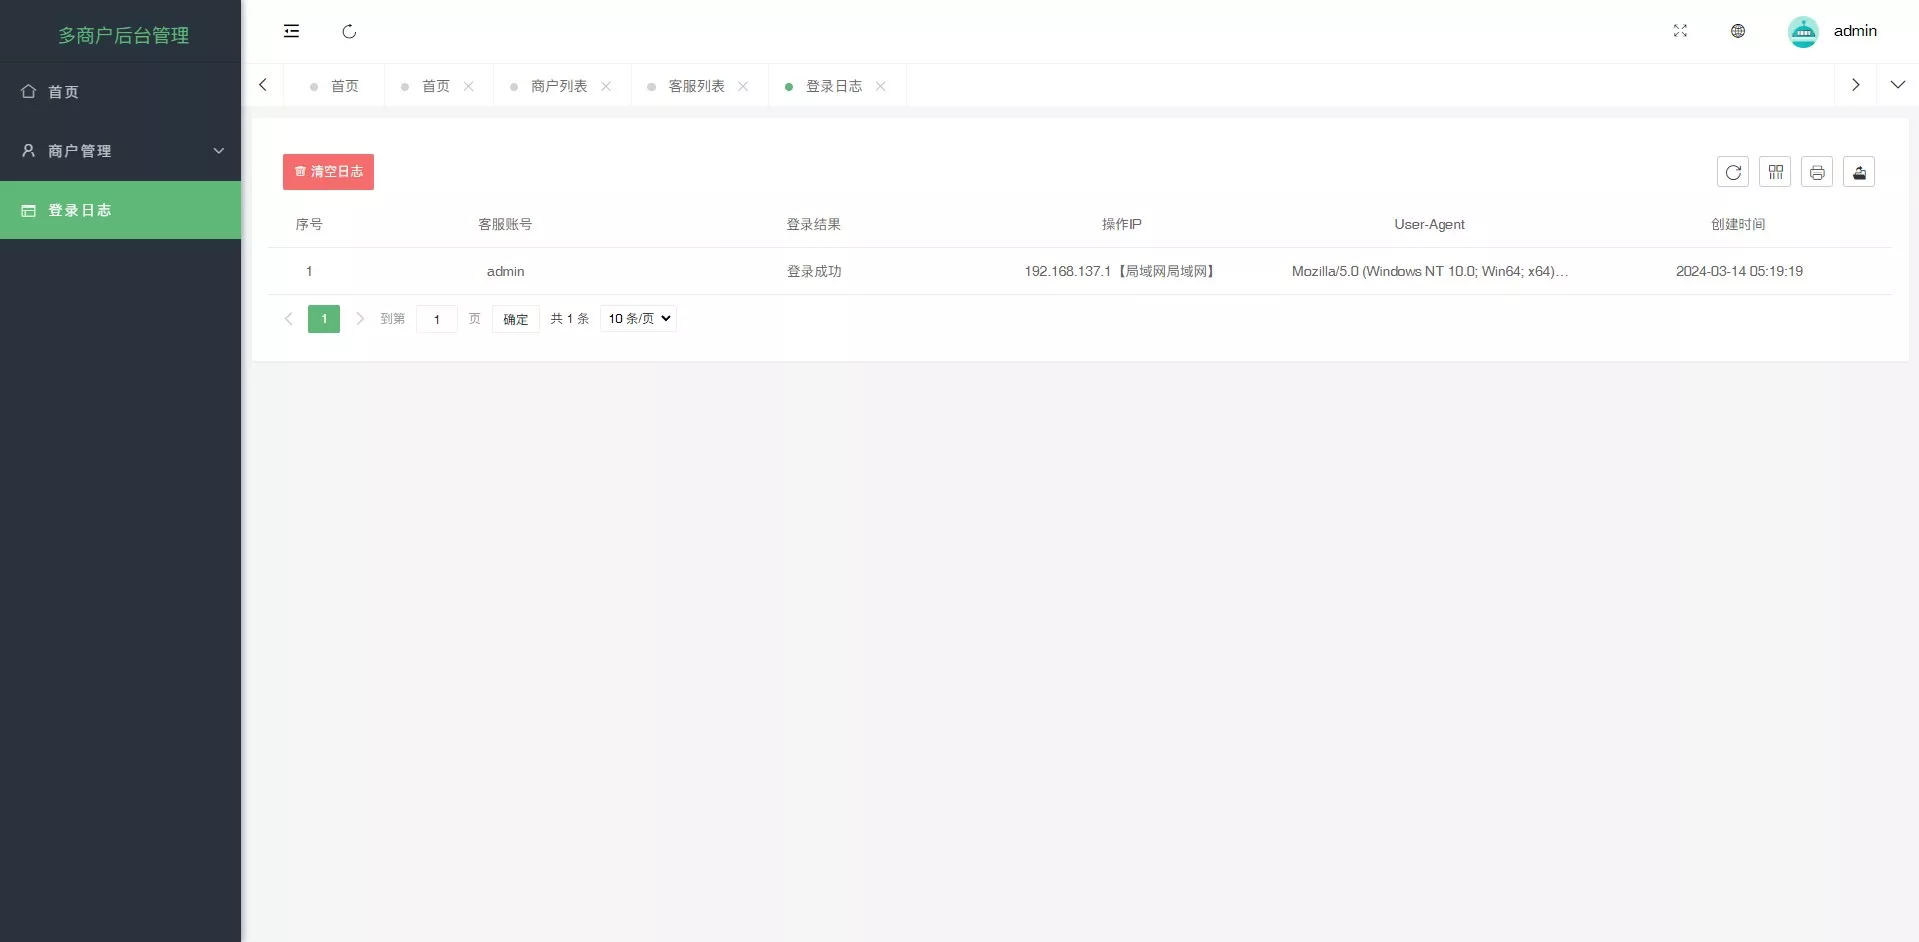
Task: Open the 10条/页 page size dropdown
Action: point(637,318)
